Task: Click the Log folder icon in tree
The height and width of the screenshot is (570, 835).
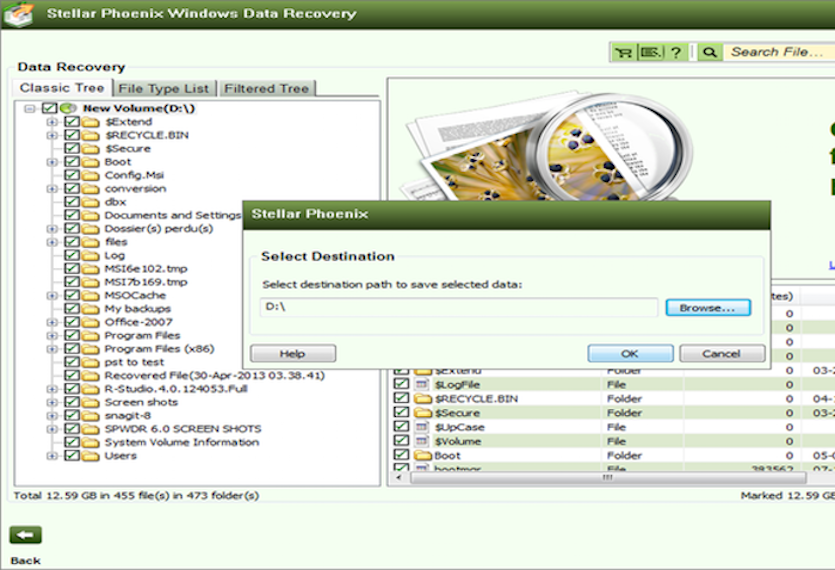Action: (91, 255)
